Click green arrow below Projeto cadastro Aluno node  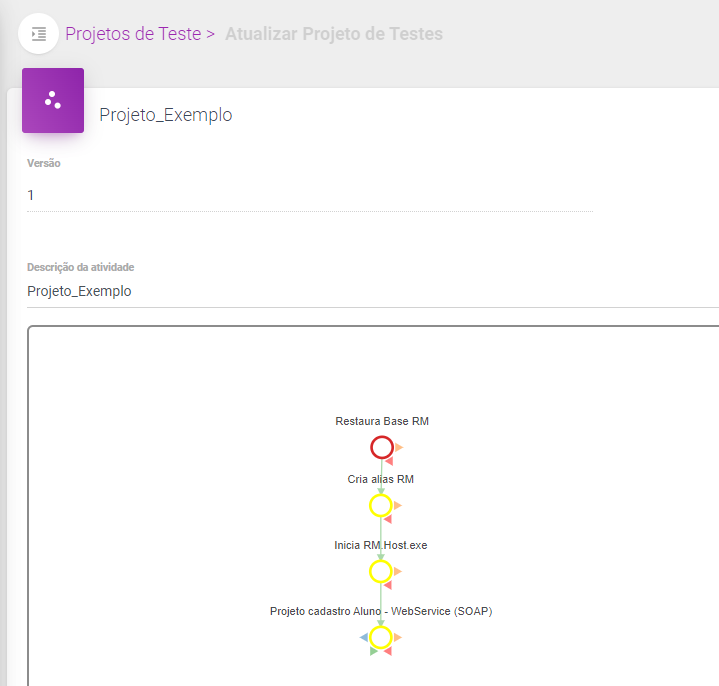[373, 651]
